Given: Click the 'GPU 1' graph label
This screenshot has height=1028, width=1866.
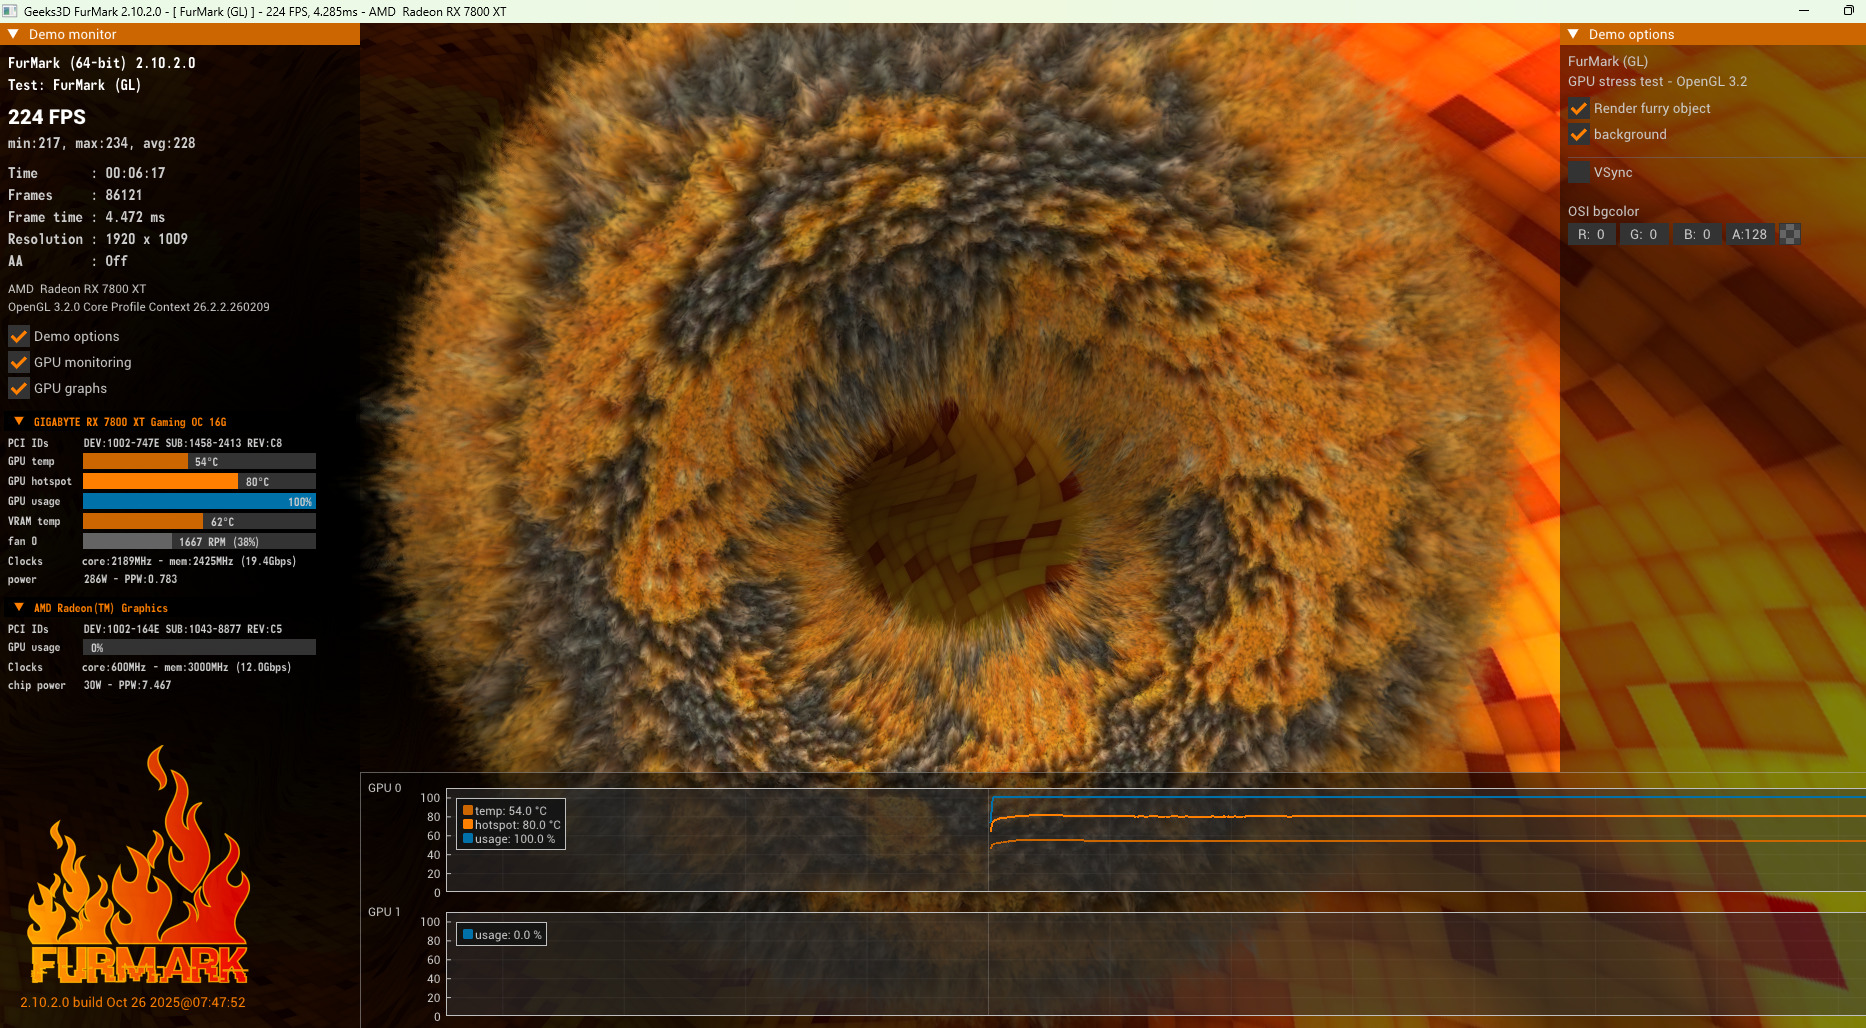Looking at the screenshot, I should click(x=384, y=912).
